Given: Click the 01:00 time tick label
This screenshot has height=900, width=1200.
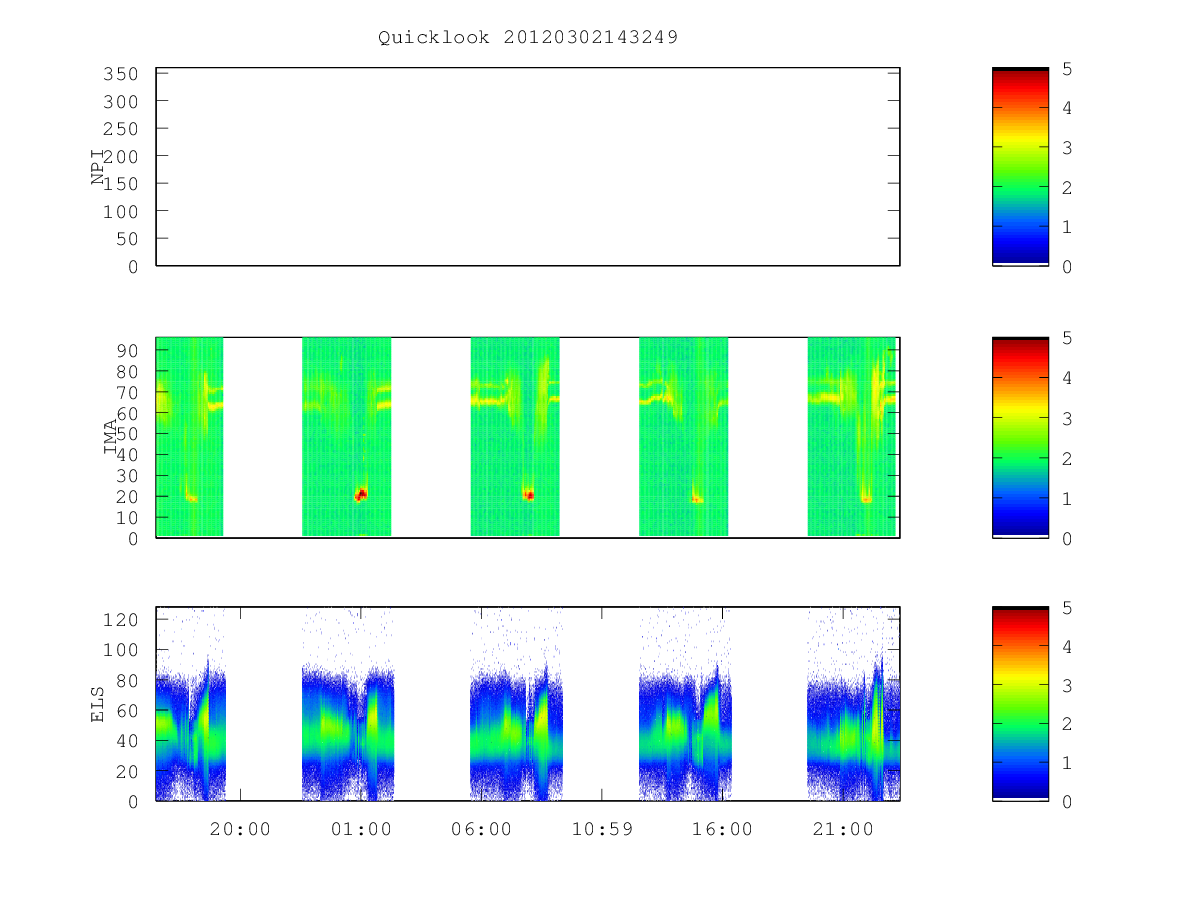Looking at the screenshot, I should click(x=361, y=829).
